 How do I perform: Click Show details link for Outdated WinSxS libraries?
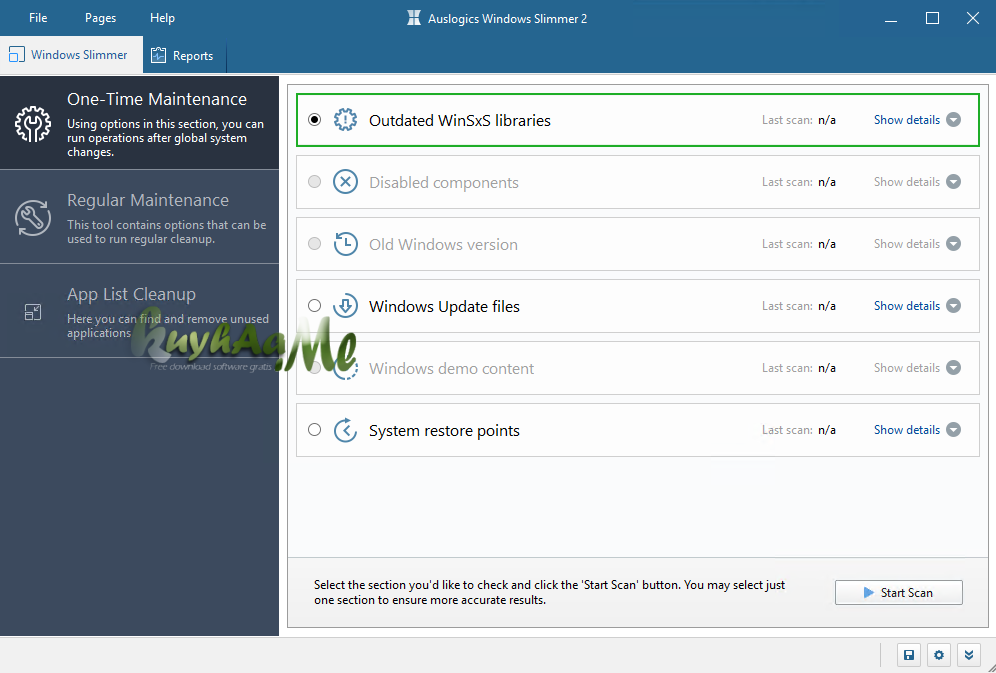(906, 120)
